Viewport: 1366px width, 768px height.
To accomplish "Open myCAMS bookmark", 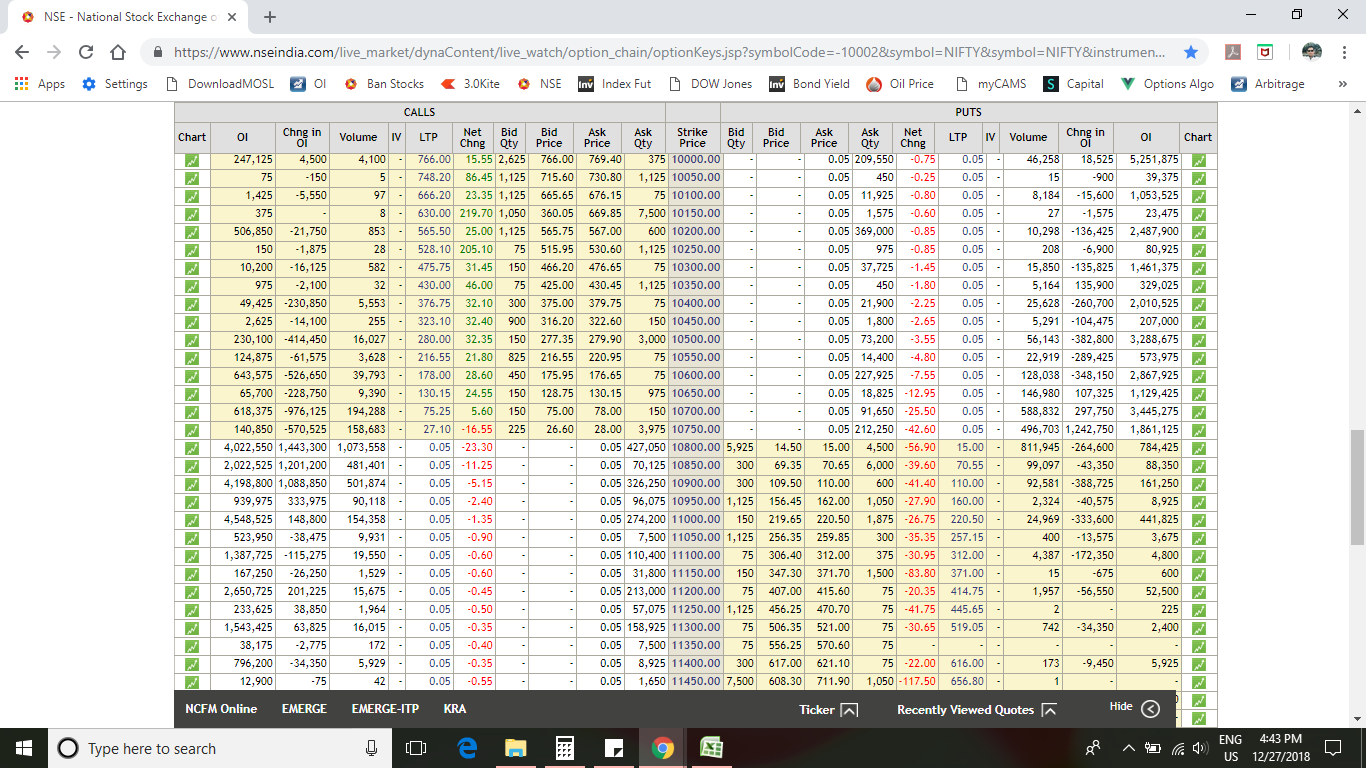I will click(x=991, y=84).
